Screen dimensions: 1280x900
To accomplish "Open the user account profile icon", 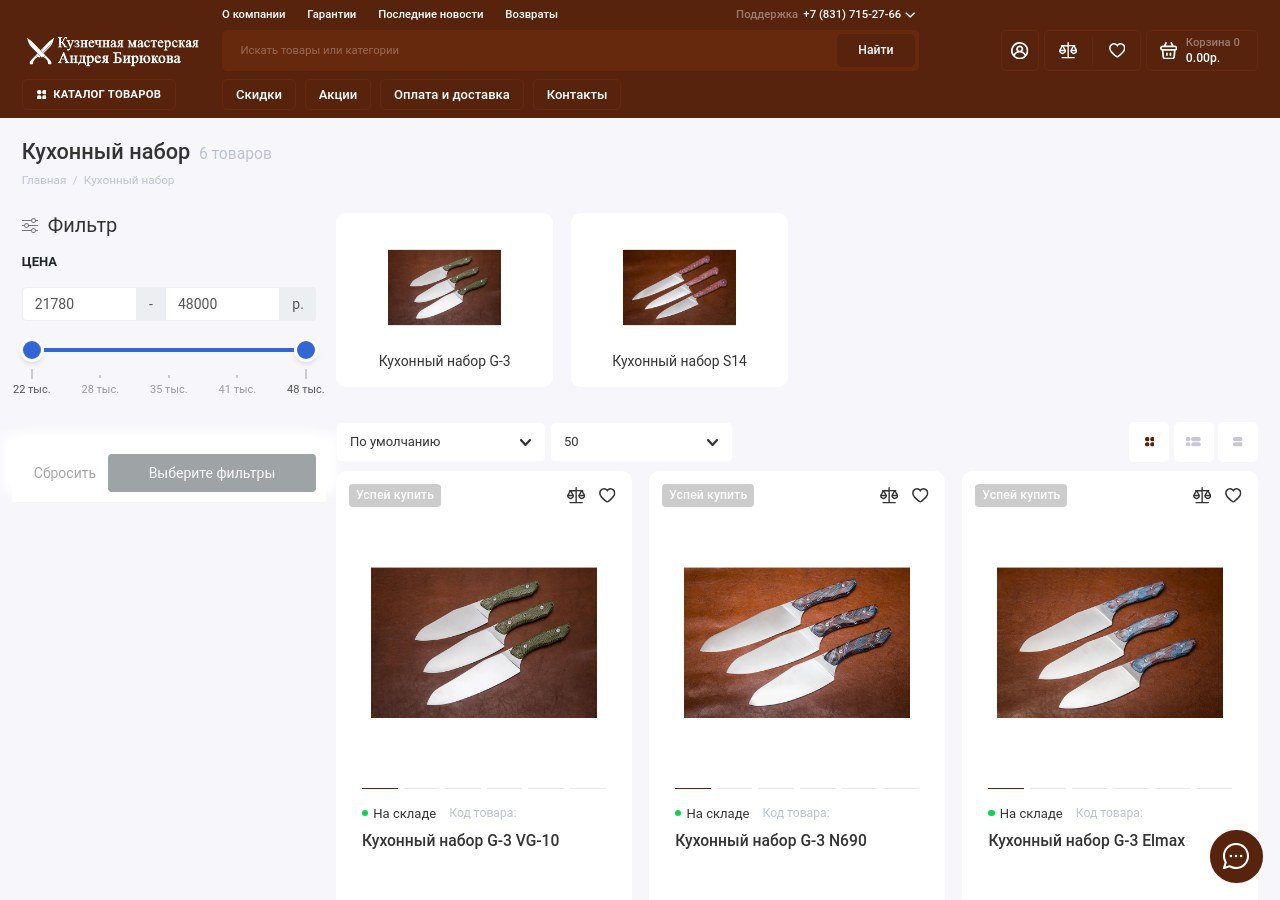I will pyautogui.click(x=1019, y=51).
